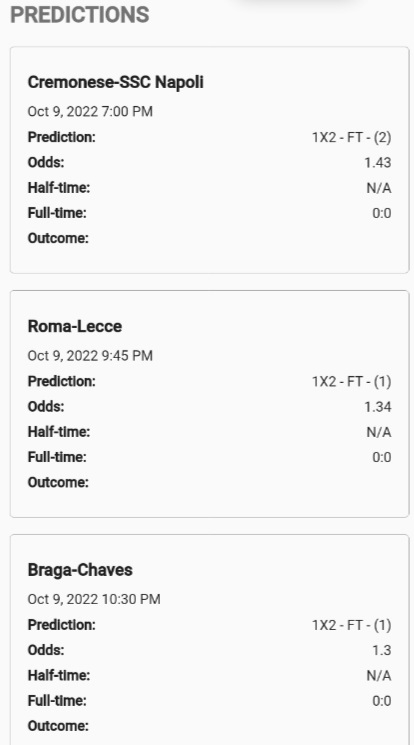The width and height of the screenshot is (414, 745).
Task: Select the Oct 9, 2022 9:45 PM date
Action: click(x=90, y=355)
